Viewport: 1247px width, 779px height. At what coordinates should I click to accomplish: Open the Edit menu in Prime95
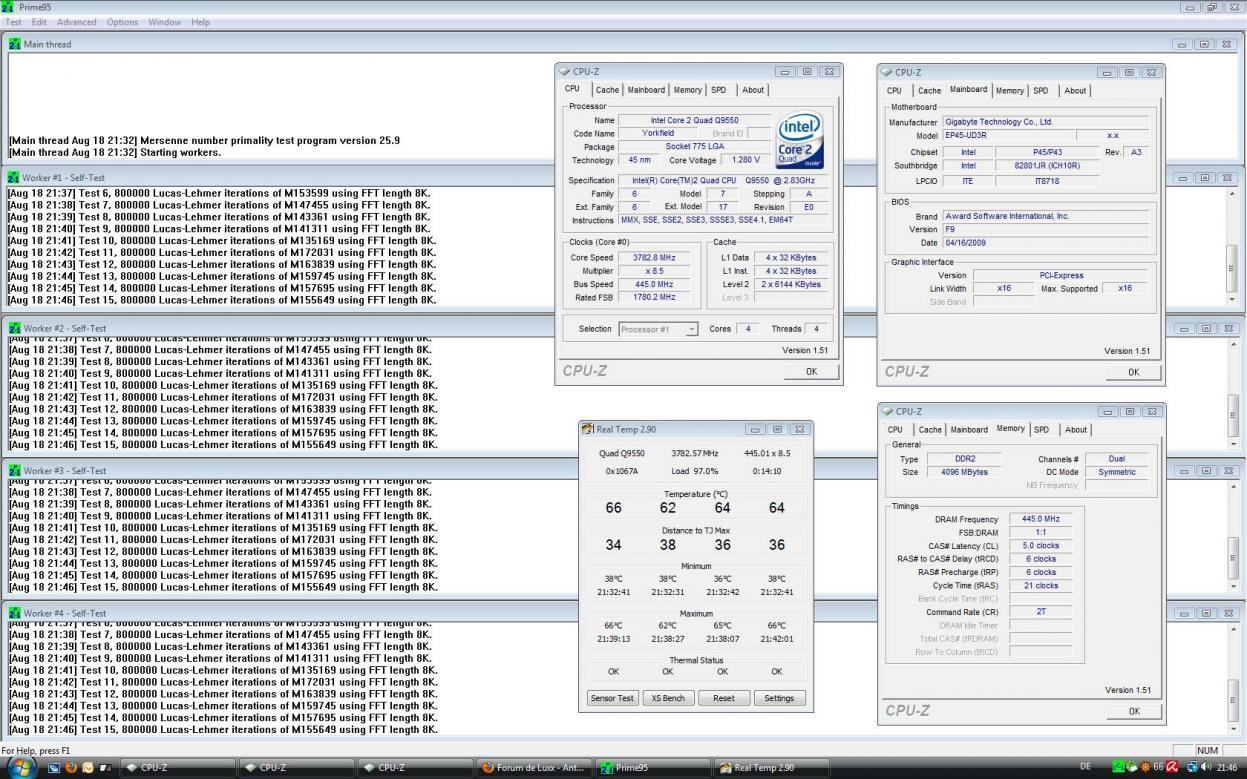coord(40,22)
